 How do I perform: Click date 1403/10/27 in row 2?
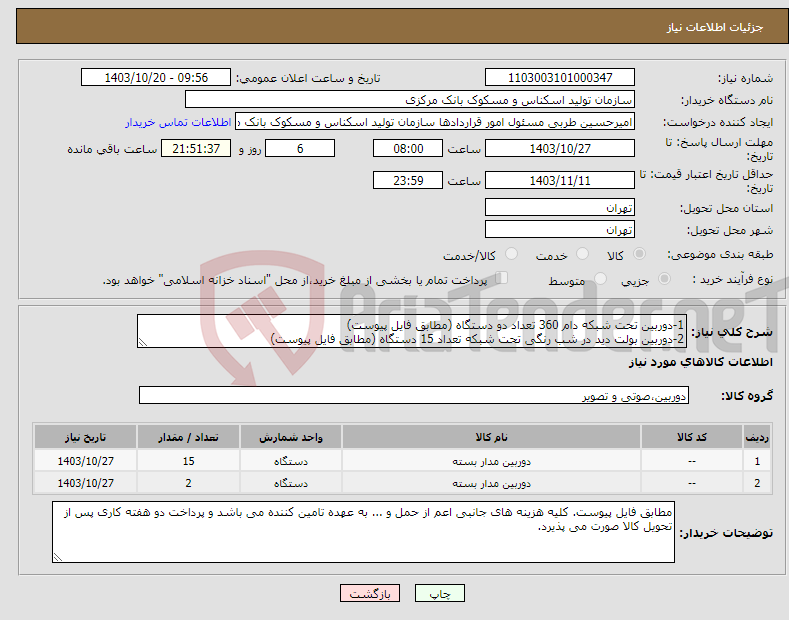(x=85, y=483)
